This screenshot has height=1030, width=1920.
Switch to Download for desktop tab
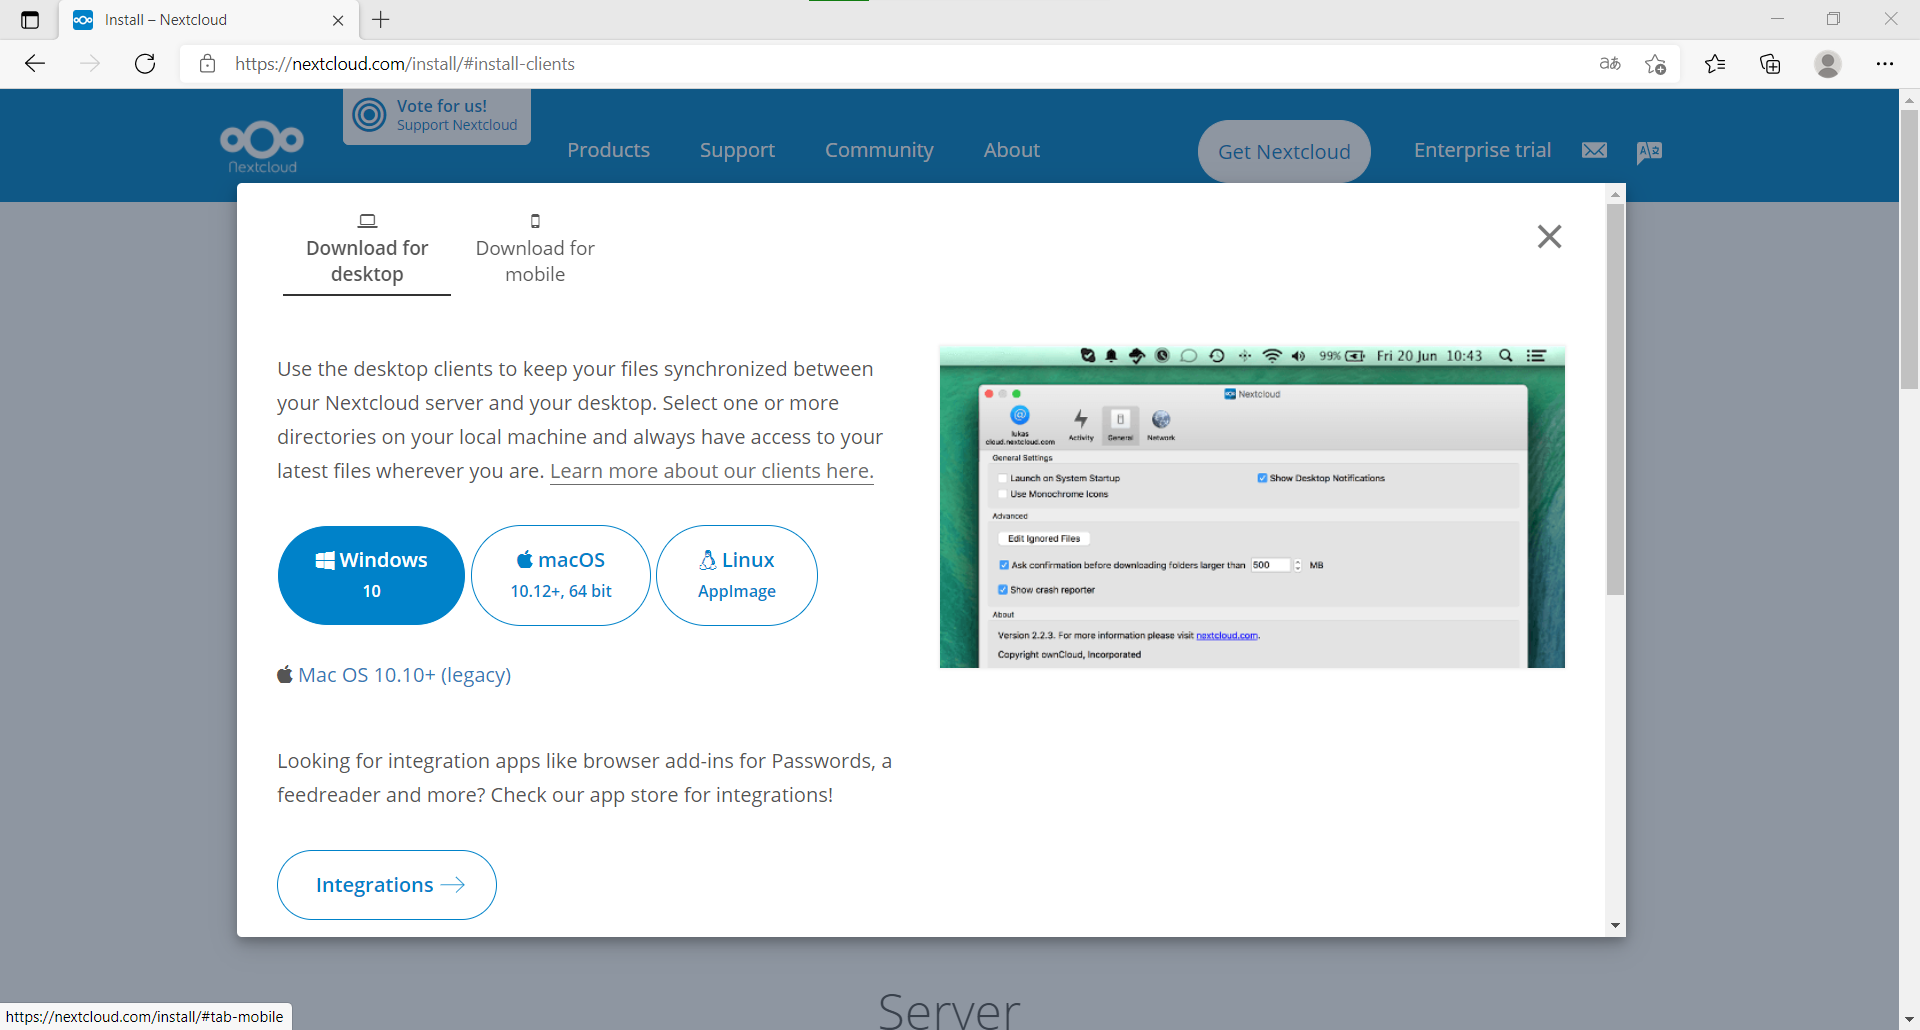point(367,249)
